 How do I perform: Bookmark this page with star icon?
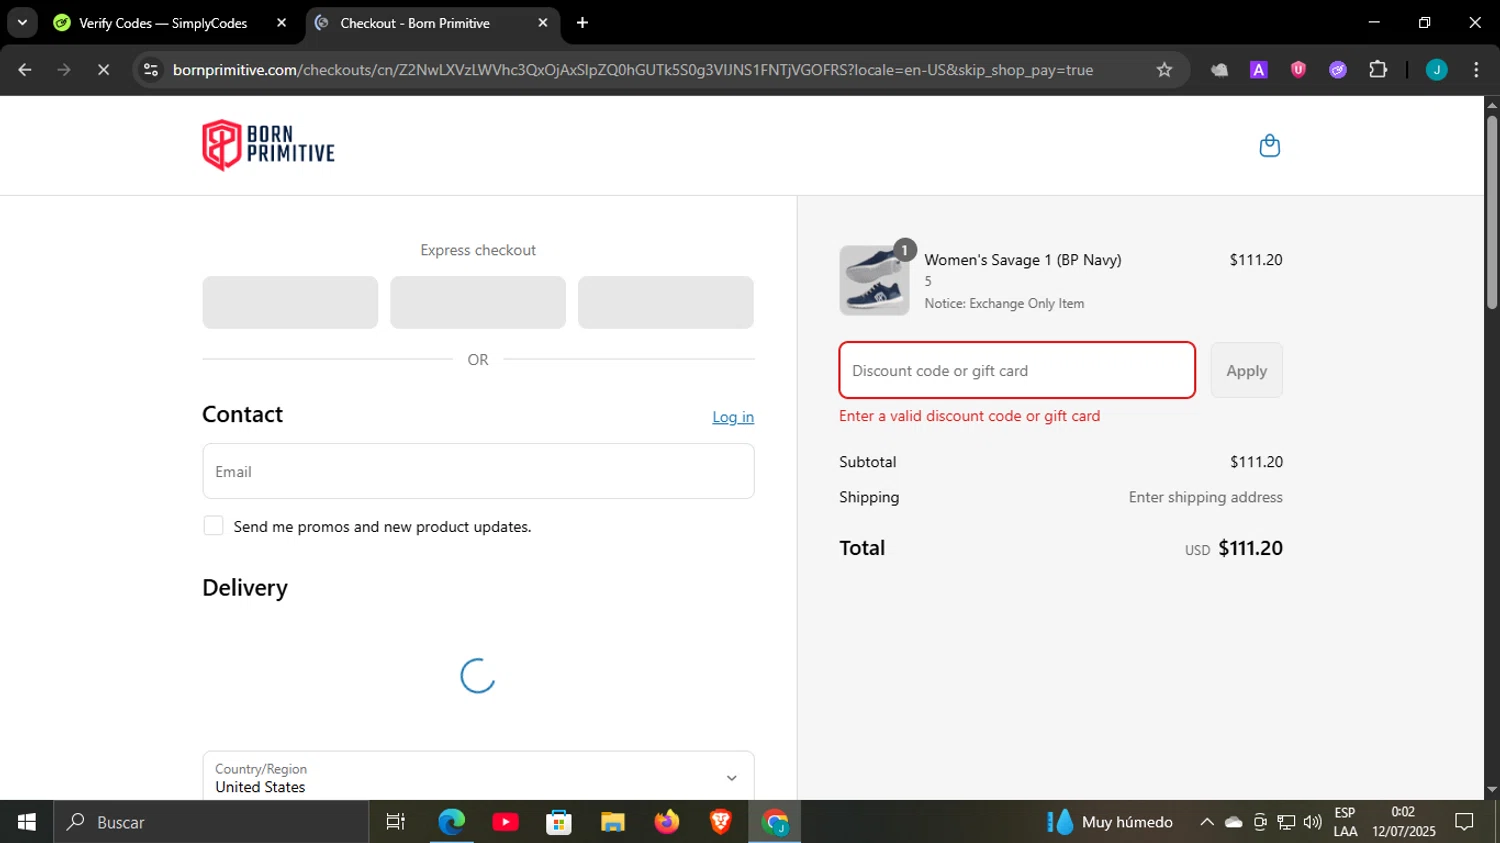[x=1164, y=70]
